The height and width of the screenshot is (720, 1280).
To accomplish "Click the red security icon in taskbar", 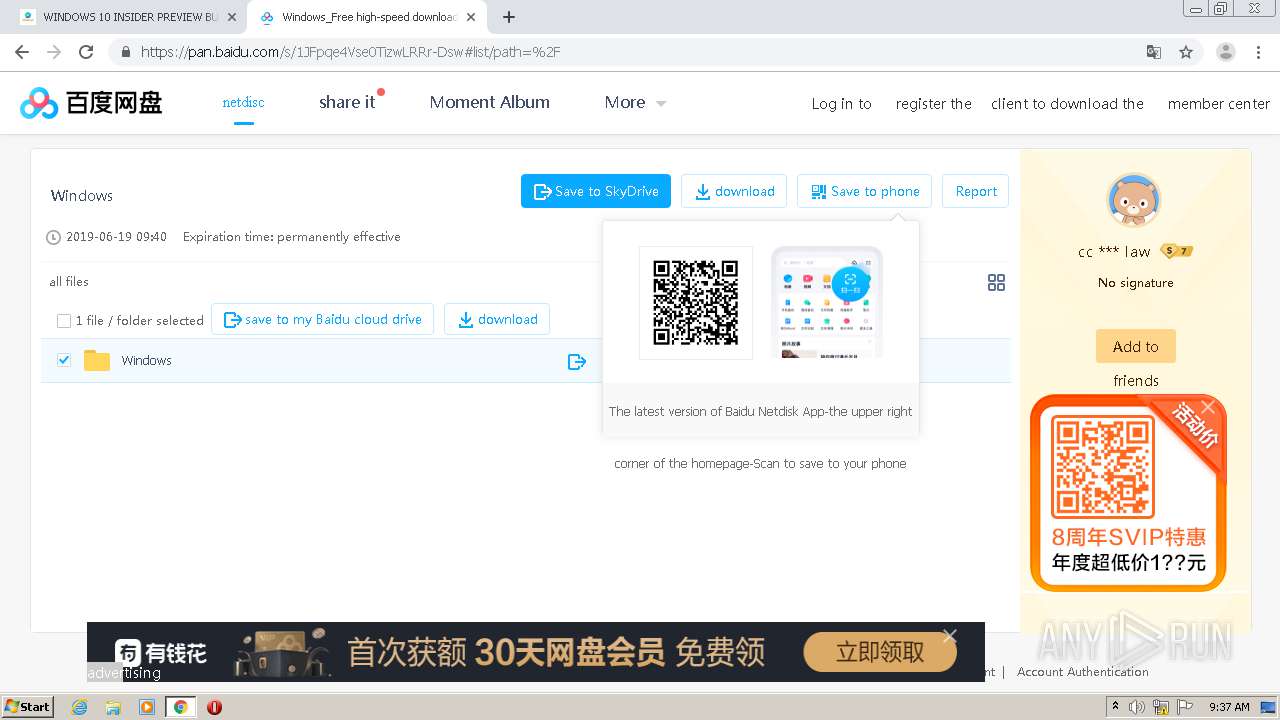I will [x=214, y=707].
